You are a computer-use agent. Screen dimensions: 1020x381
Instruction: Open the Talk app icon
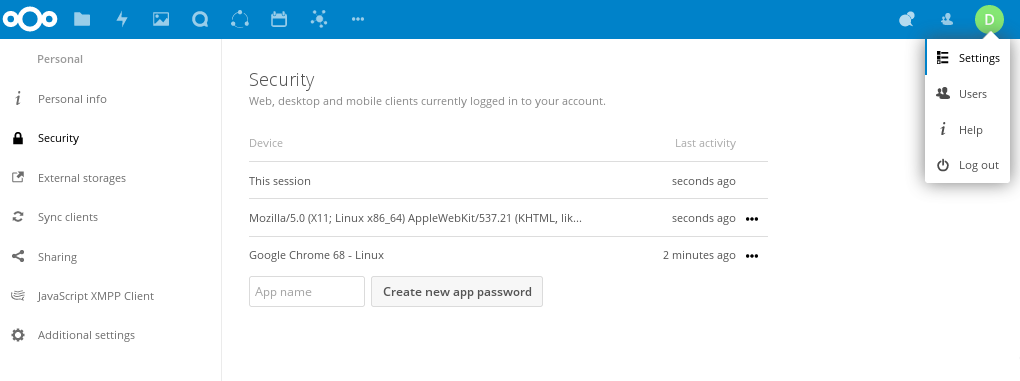point(200,20)
